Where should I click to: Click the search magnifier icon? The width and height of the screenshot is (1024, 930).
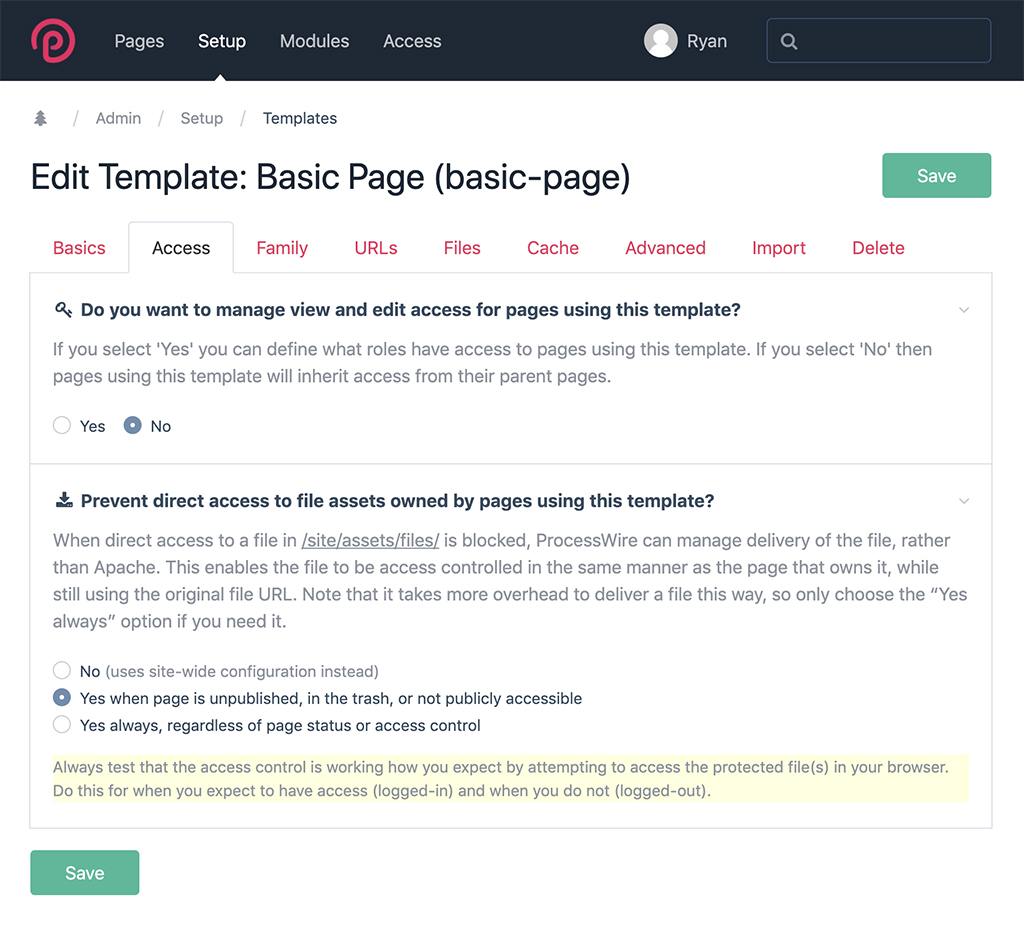click(x=789, y=41)
